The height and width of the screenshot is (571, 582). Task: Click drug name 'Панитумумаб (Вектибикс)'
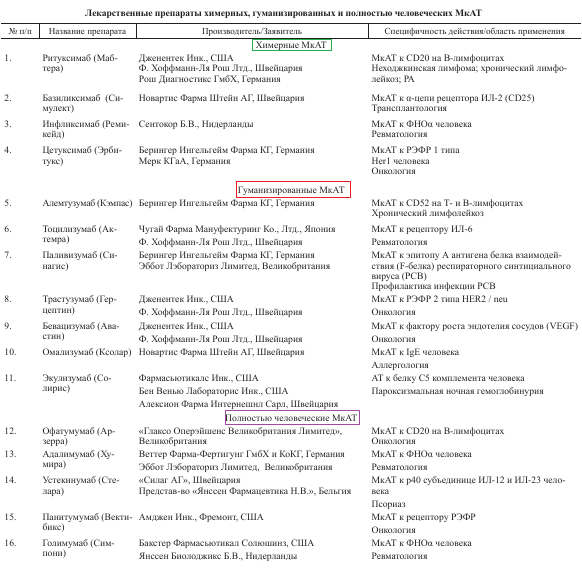pyautogui.click(x=87, y=522)
